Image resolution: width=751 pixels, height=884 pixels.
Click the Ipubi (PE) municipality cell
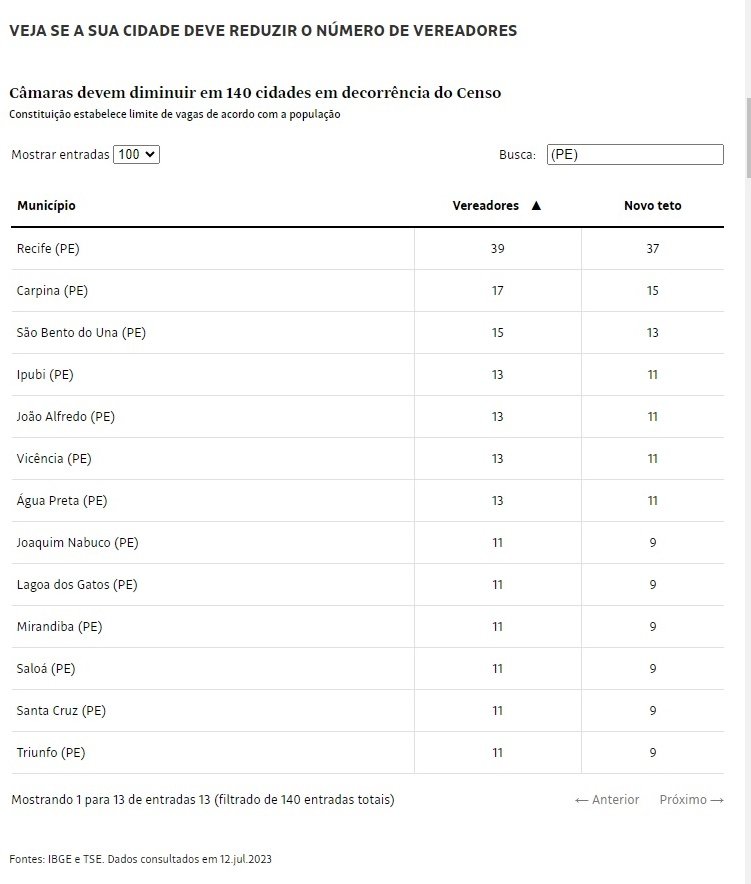(45, 375)
